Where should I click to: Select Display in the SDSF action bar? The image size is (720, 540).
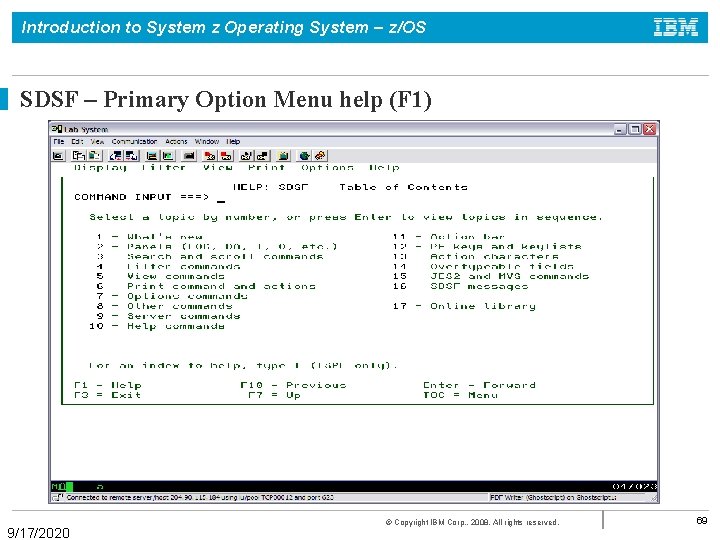tap(100, 168)
